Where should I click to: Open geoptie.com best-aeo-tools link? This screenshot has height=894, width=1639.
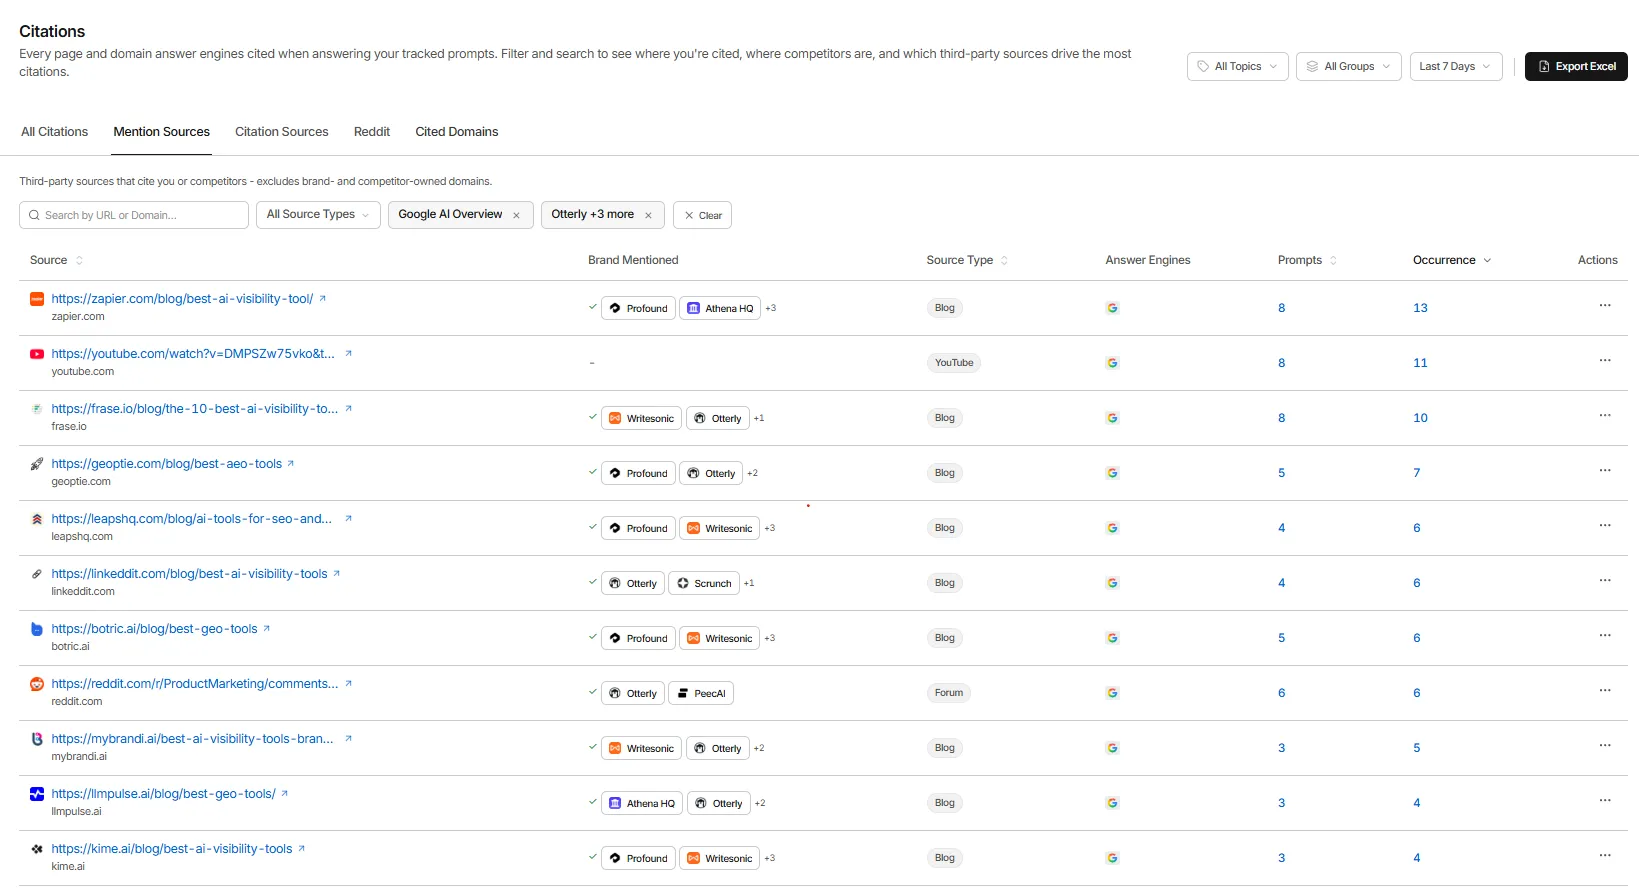(166, 464)
